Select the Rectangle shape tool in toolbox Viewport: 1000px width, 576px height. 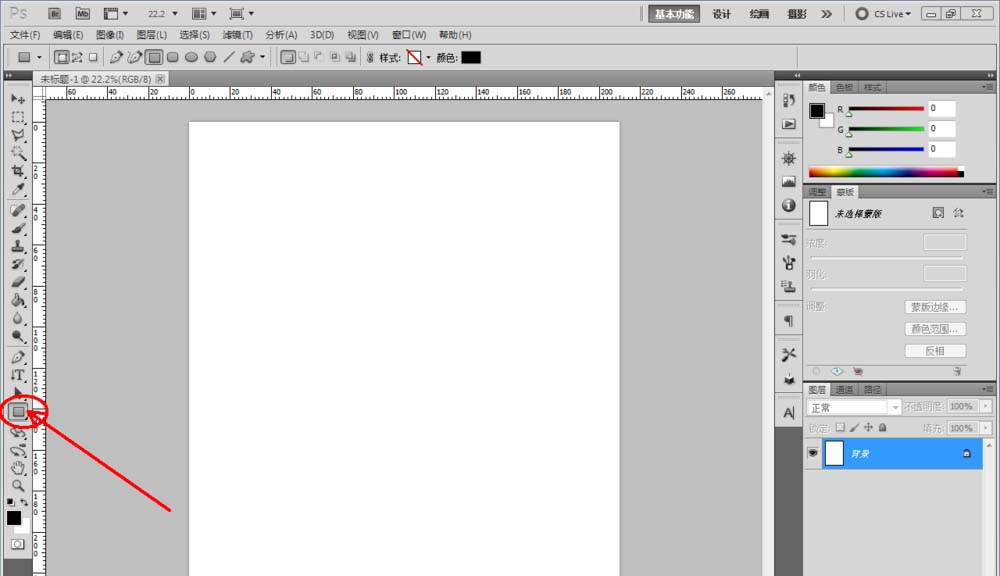18,412
